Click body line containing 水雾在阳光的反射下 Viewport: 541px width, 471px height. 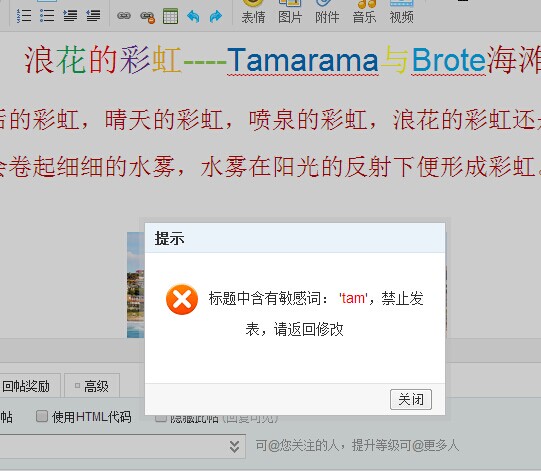pyautogui.click(x=270, y=167)
